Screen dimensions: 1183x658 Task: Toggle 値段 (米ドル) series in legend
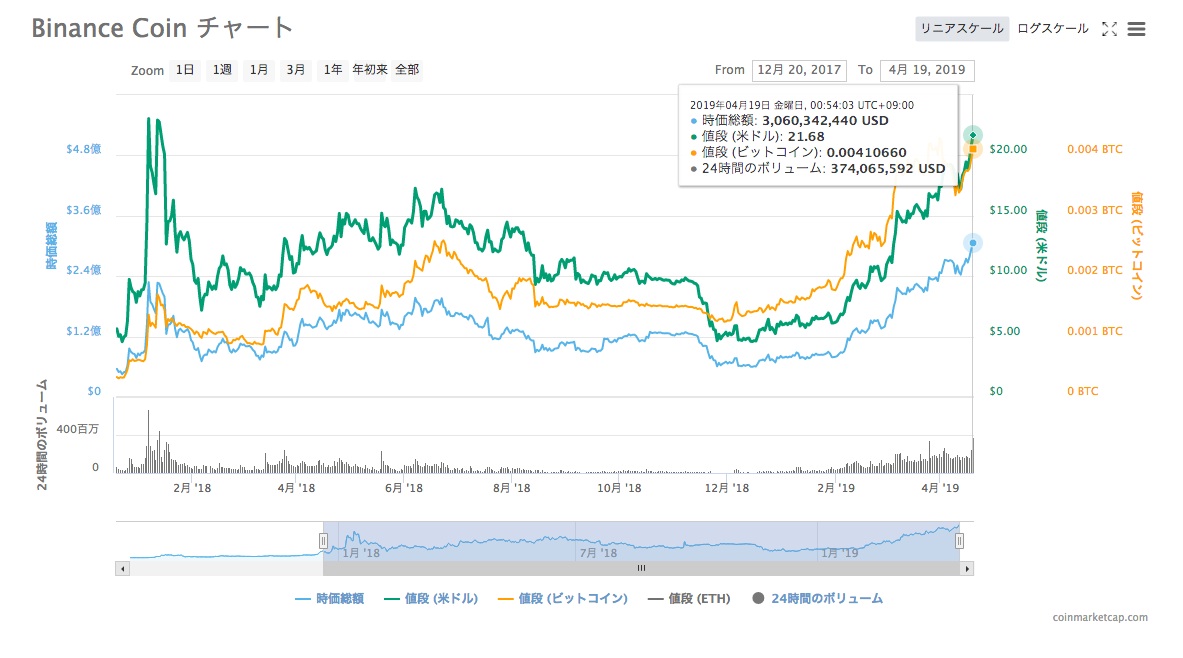[x=431, y=598]
